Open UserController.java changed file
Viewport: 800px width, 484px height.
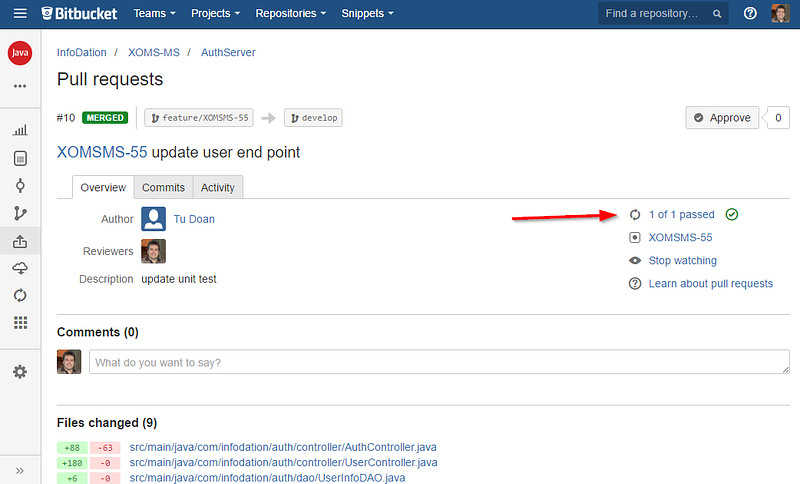tap(283, 463)
